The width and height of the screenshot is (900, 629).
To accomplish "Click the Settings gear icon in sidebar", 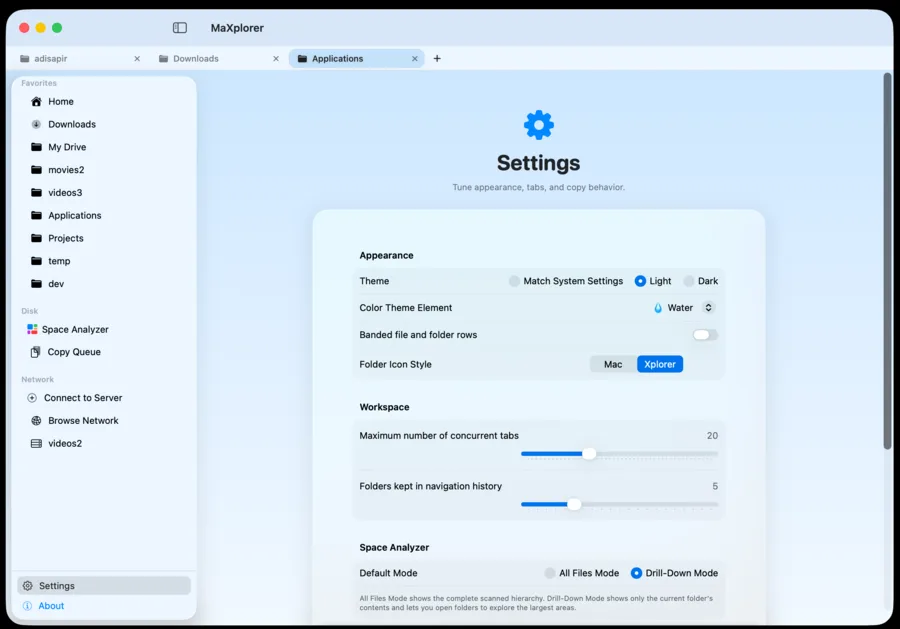I will (27, 585).
